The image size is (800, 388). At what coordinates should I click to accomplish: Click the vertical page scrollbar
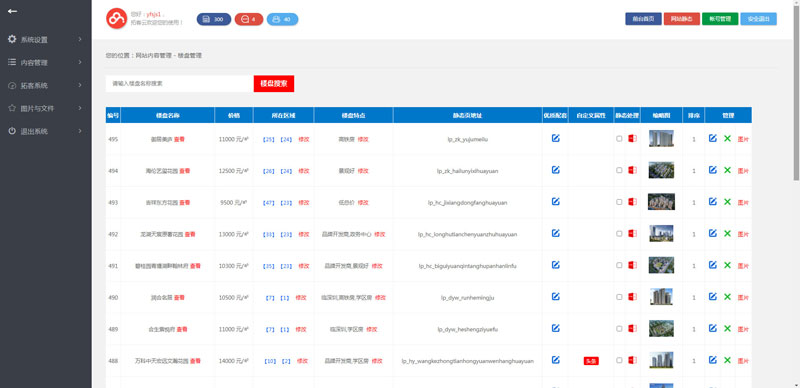(x=796, y=92)
